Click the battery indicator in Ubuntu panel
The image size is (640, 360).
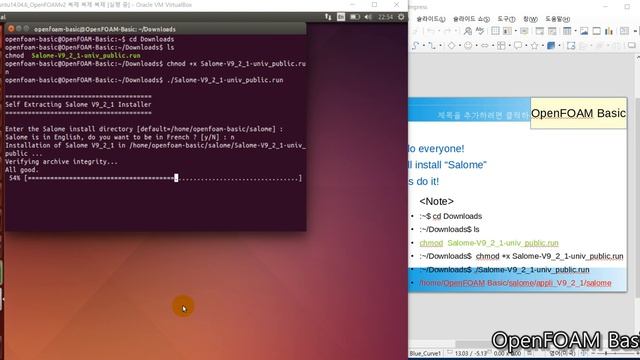[355, 17]
